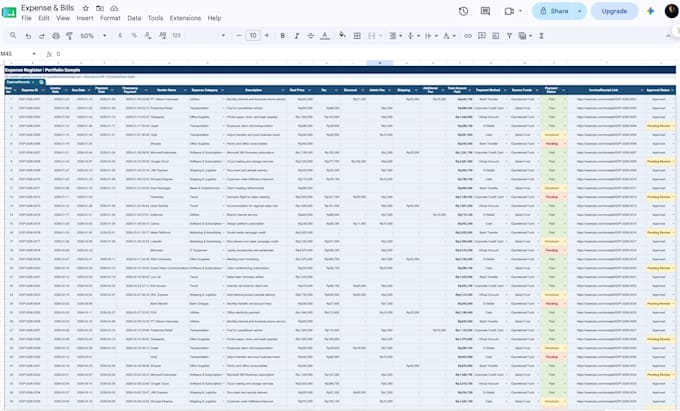The height and width of the screenshot is (411, 680).
Task: Decrease decimal places
Action: pos(148,36)
